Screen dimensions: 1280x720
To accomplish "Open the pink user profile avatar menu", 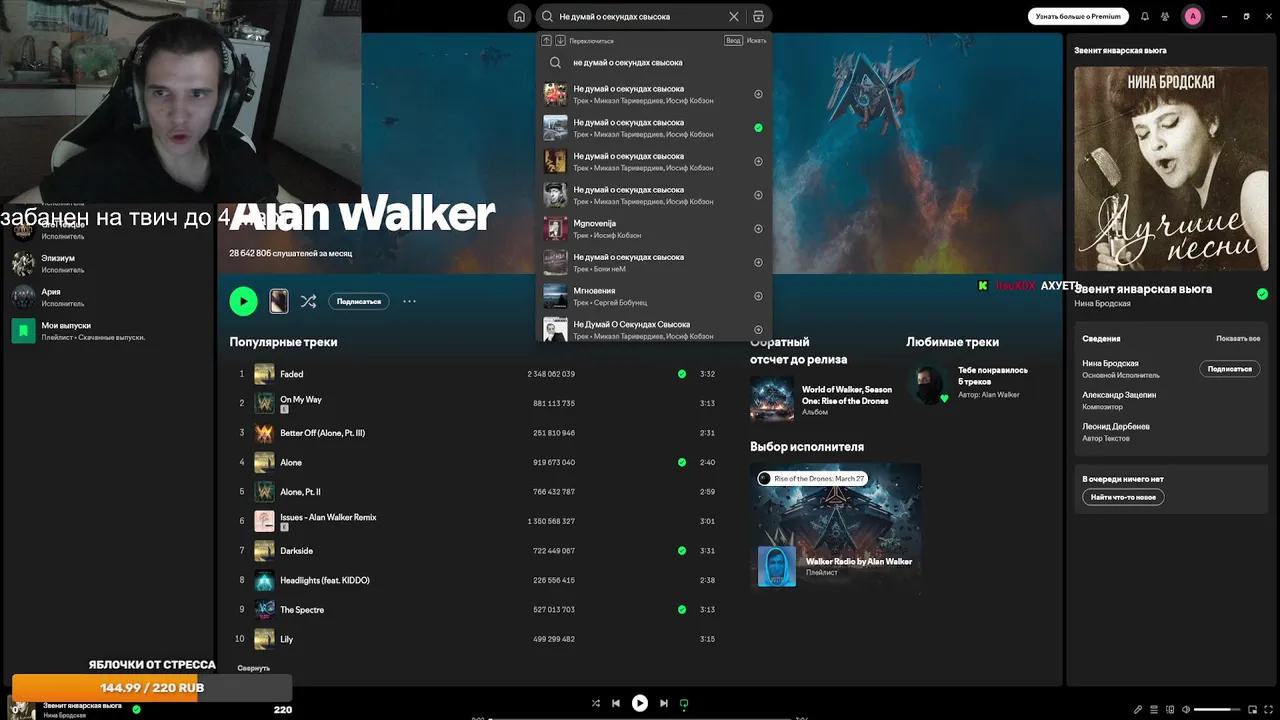I will tap(1193, 16).
